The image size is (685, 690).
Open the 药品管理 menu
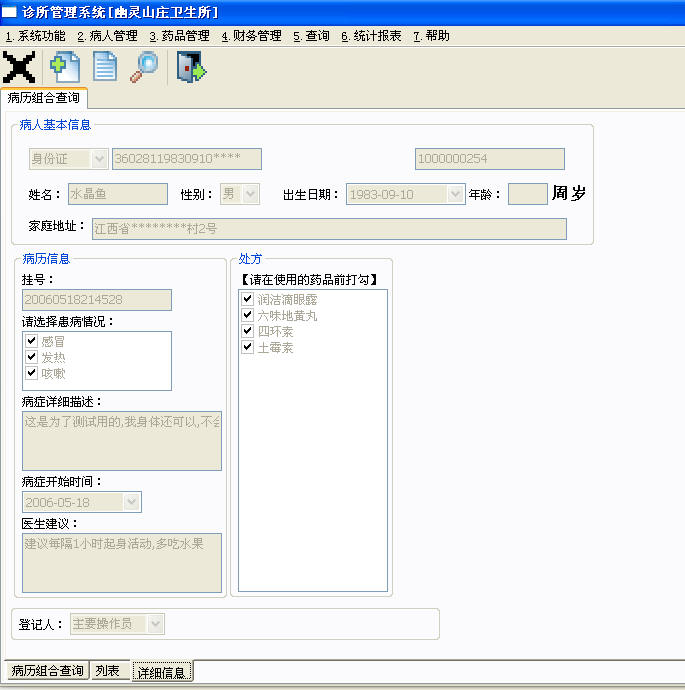179,36
